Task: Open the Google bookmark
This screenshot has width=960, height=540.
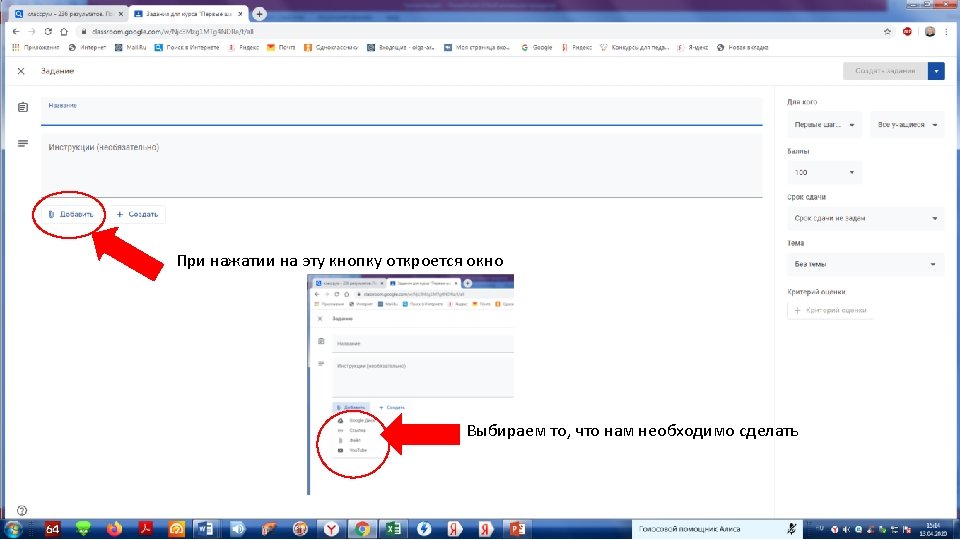Action: tap(536, 47)
